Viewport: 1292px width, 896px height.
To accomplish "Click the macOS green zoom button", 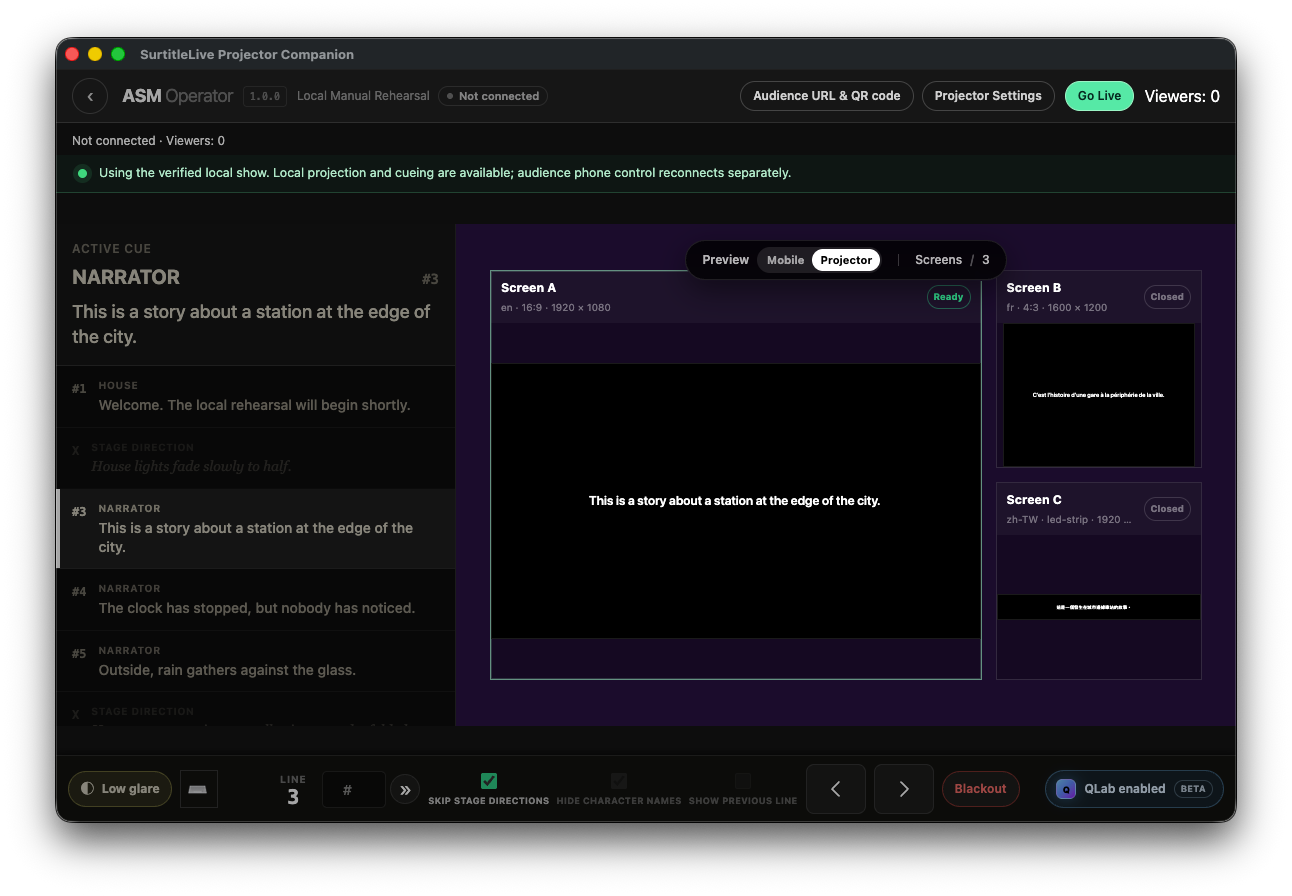I will coord(118,54).
